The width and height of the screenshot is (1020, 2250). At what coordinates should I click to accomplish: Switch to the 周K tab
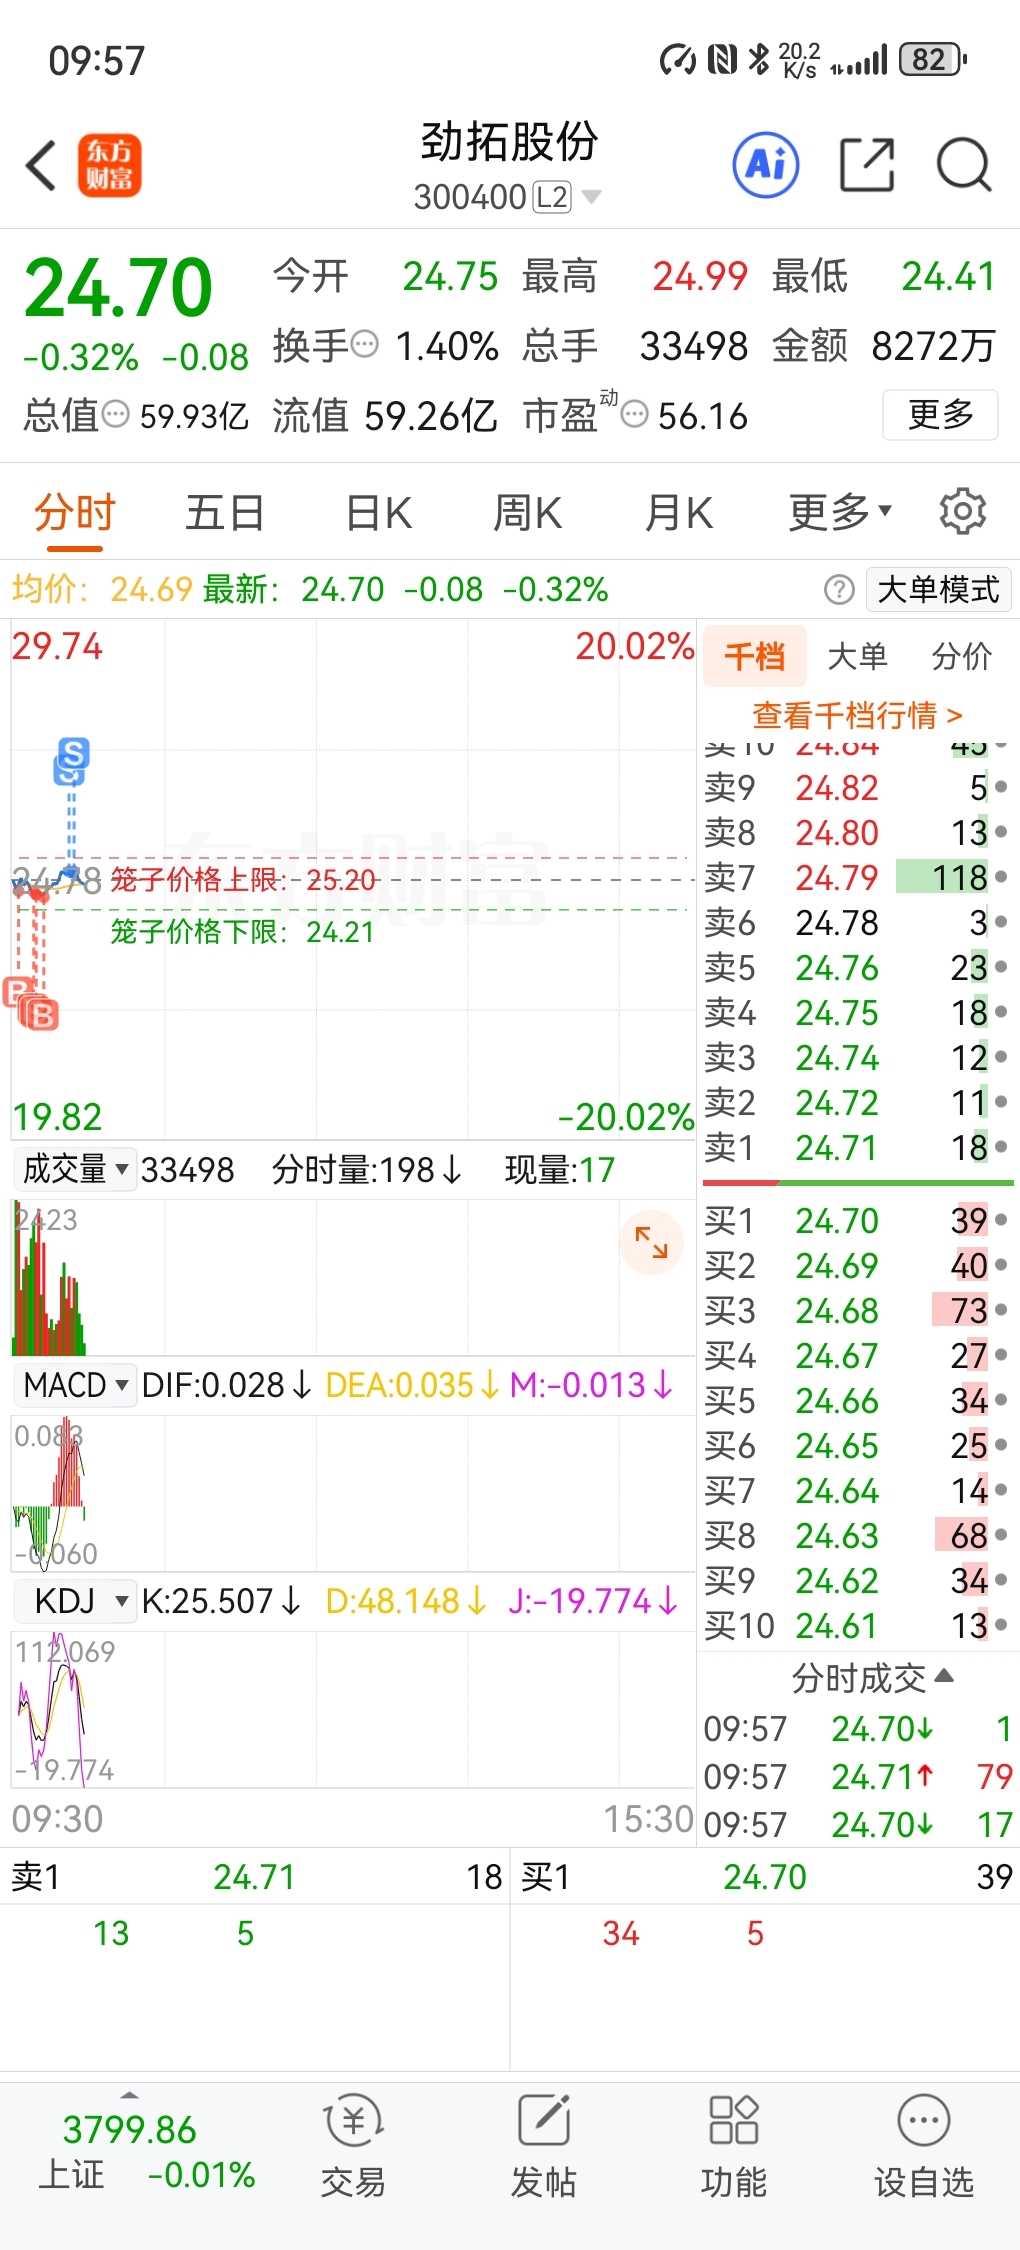[527, 513]
